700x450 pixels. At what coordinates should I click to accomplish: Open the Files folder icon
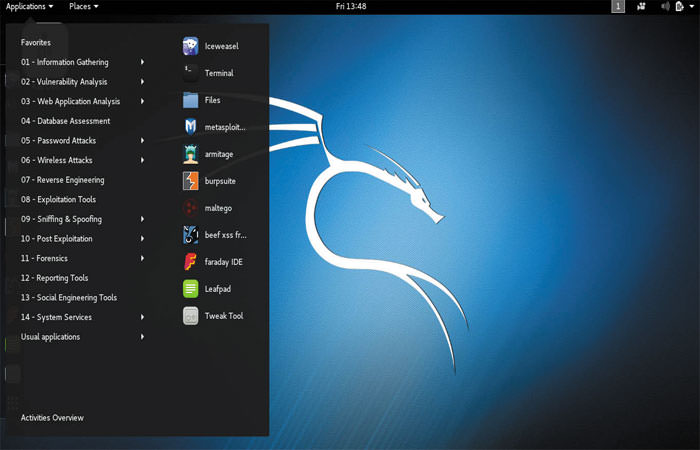(x=191, y=100)
